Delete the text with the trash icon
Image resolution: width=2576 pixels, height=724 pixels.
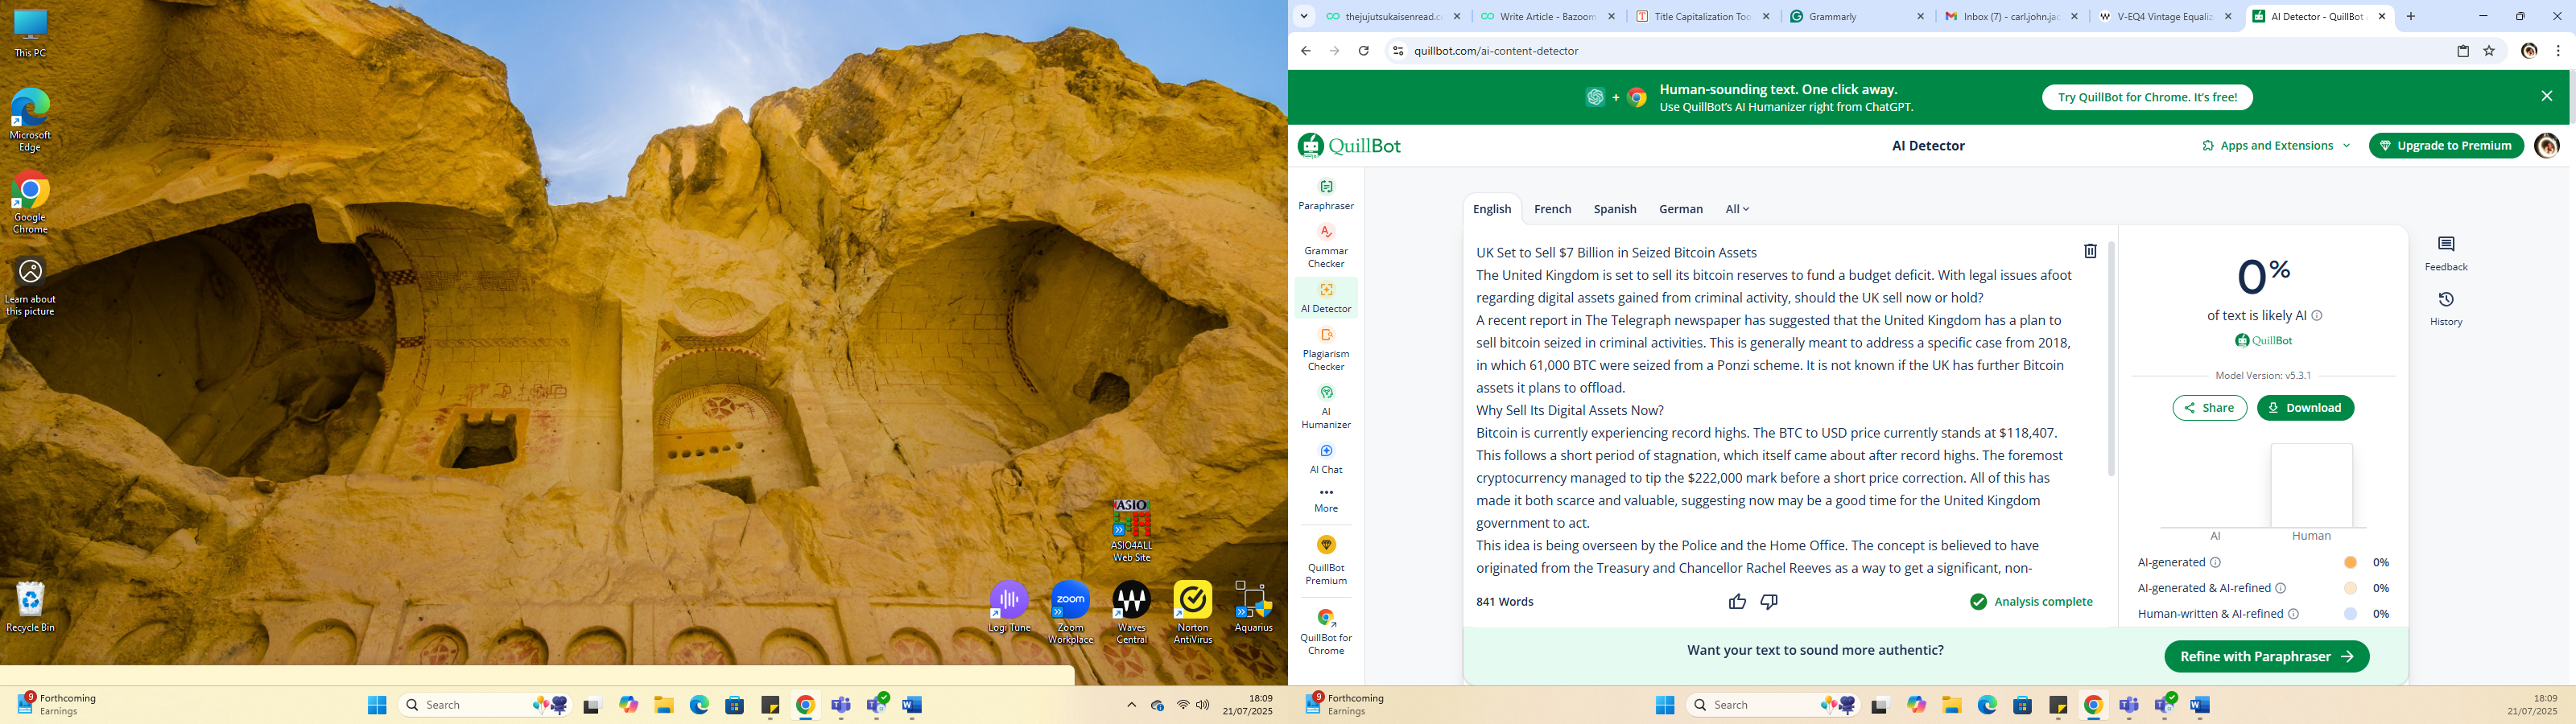point(2090,251)
